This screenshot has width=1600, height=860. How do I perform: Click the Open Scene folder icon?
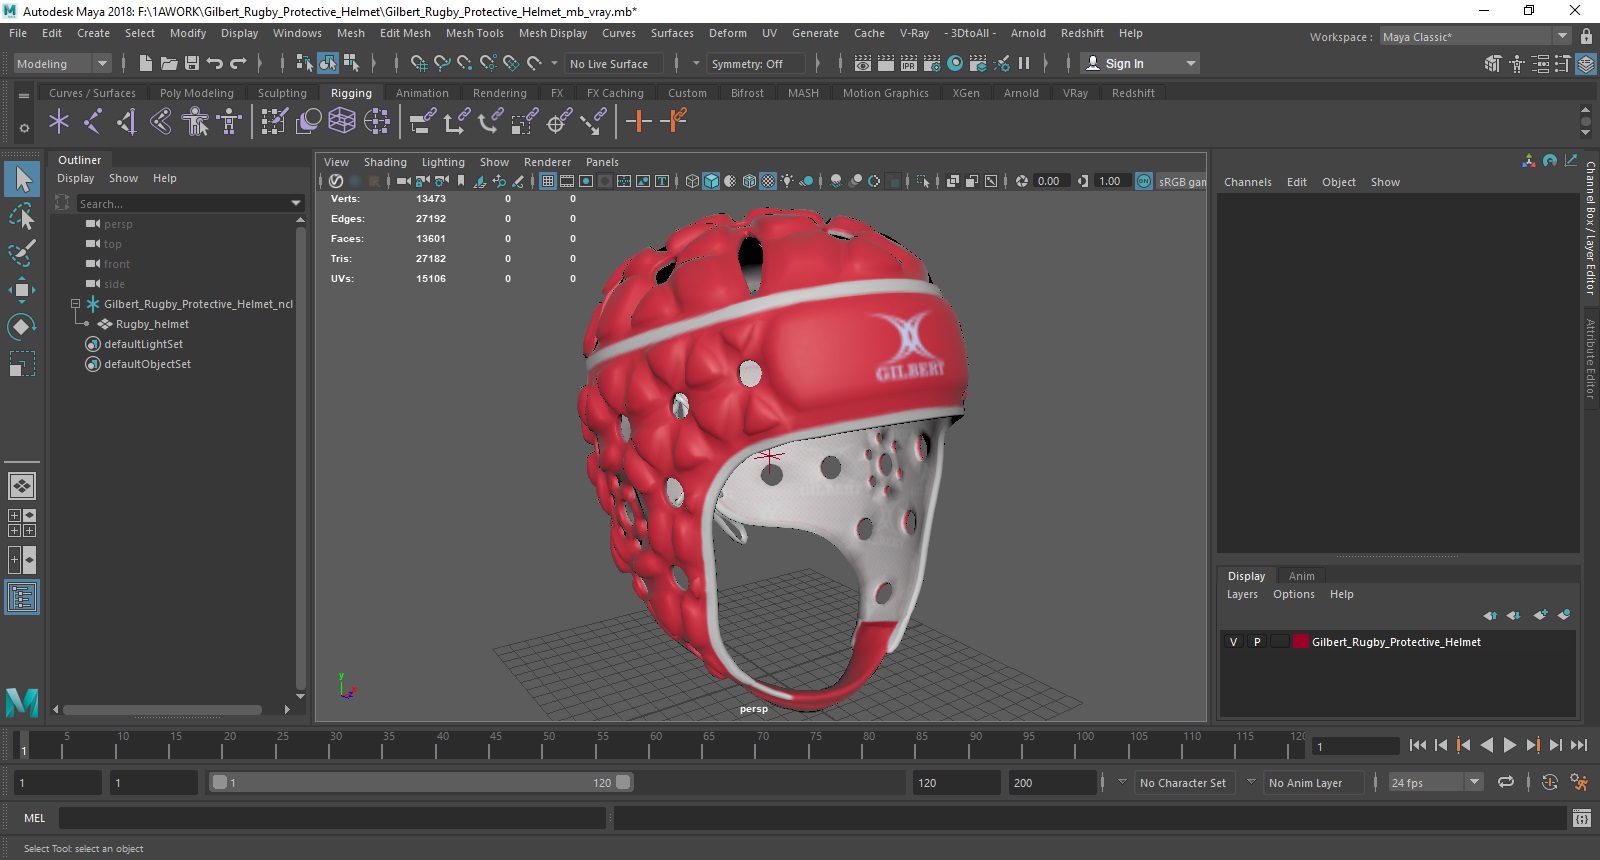tap(169, 63)
